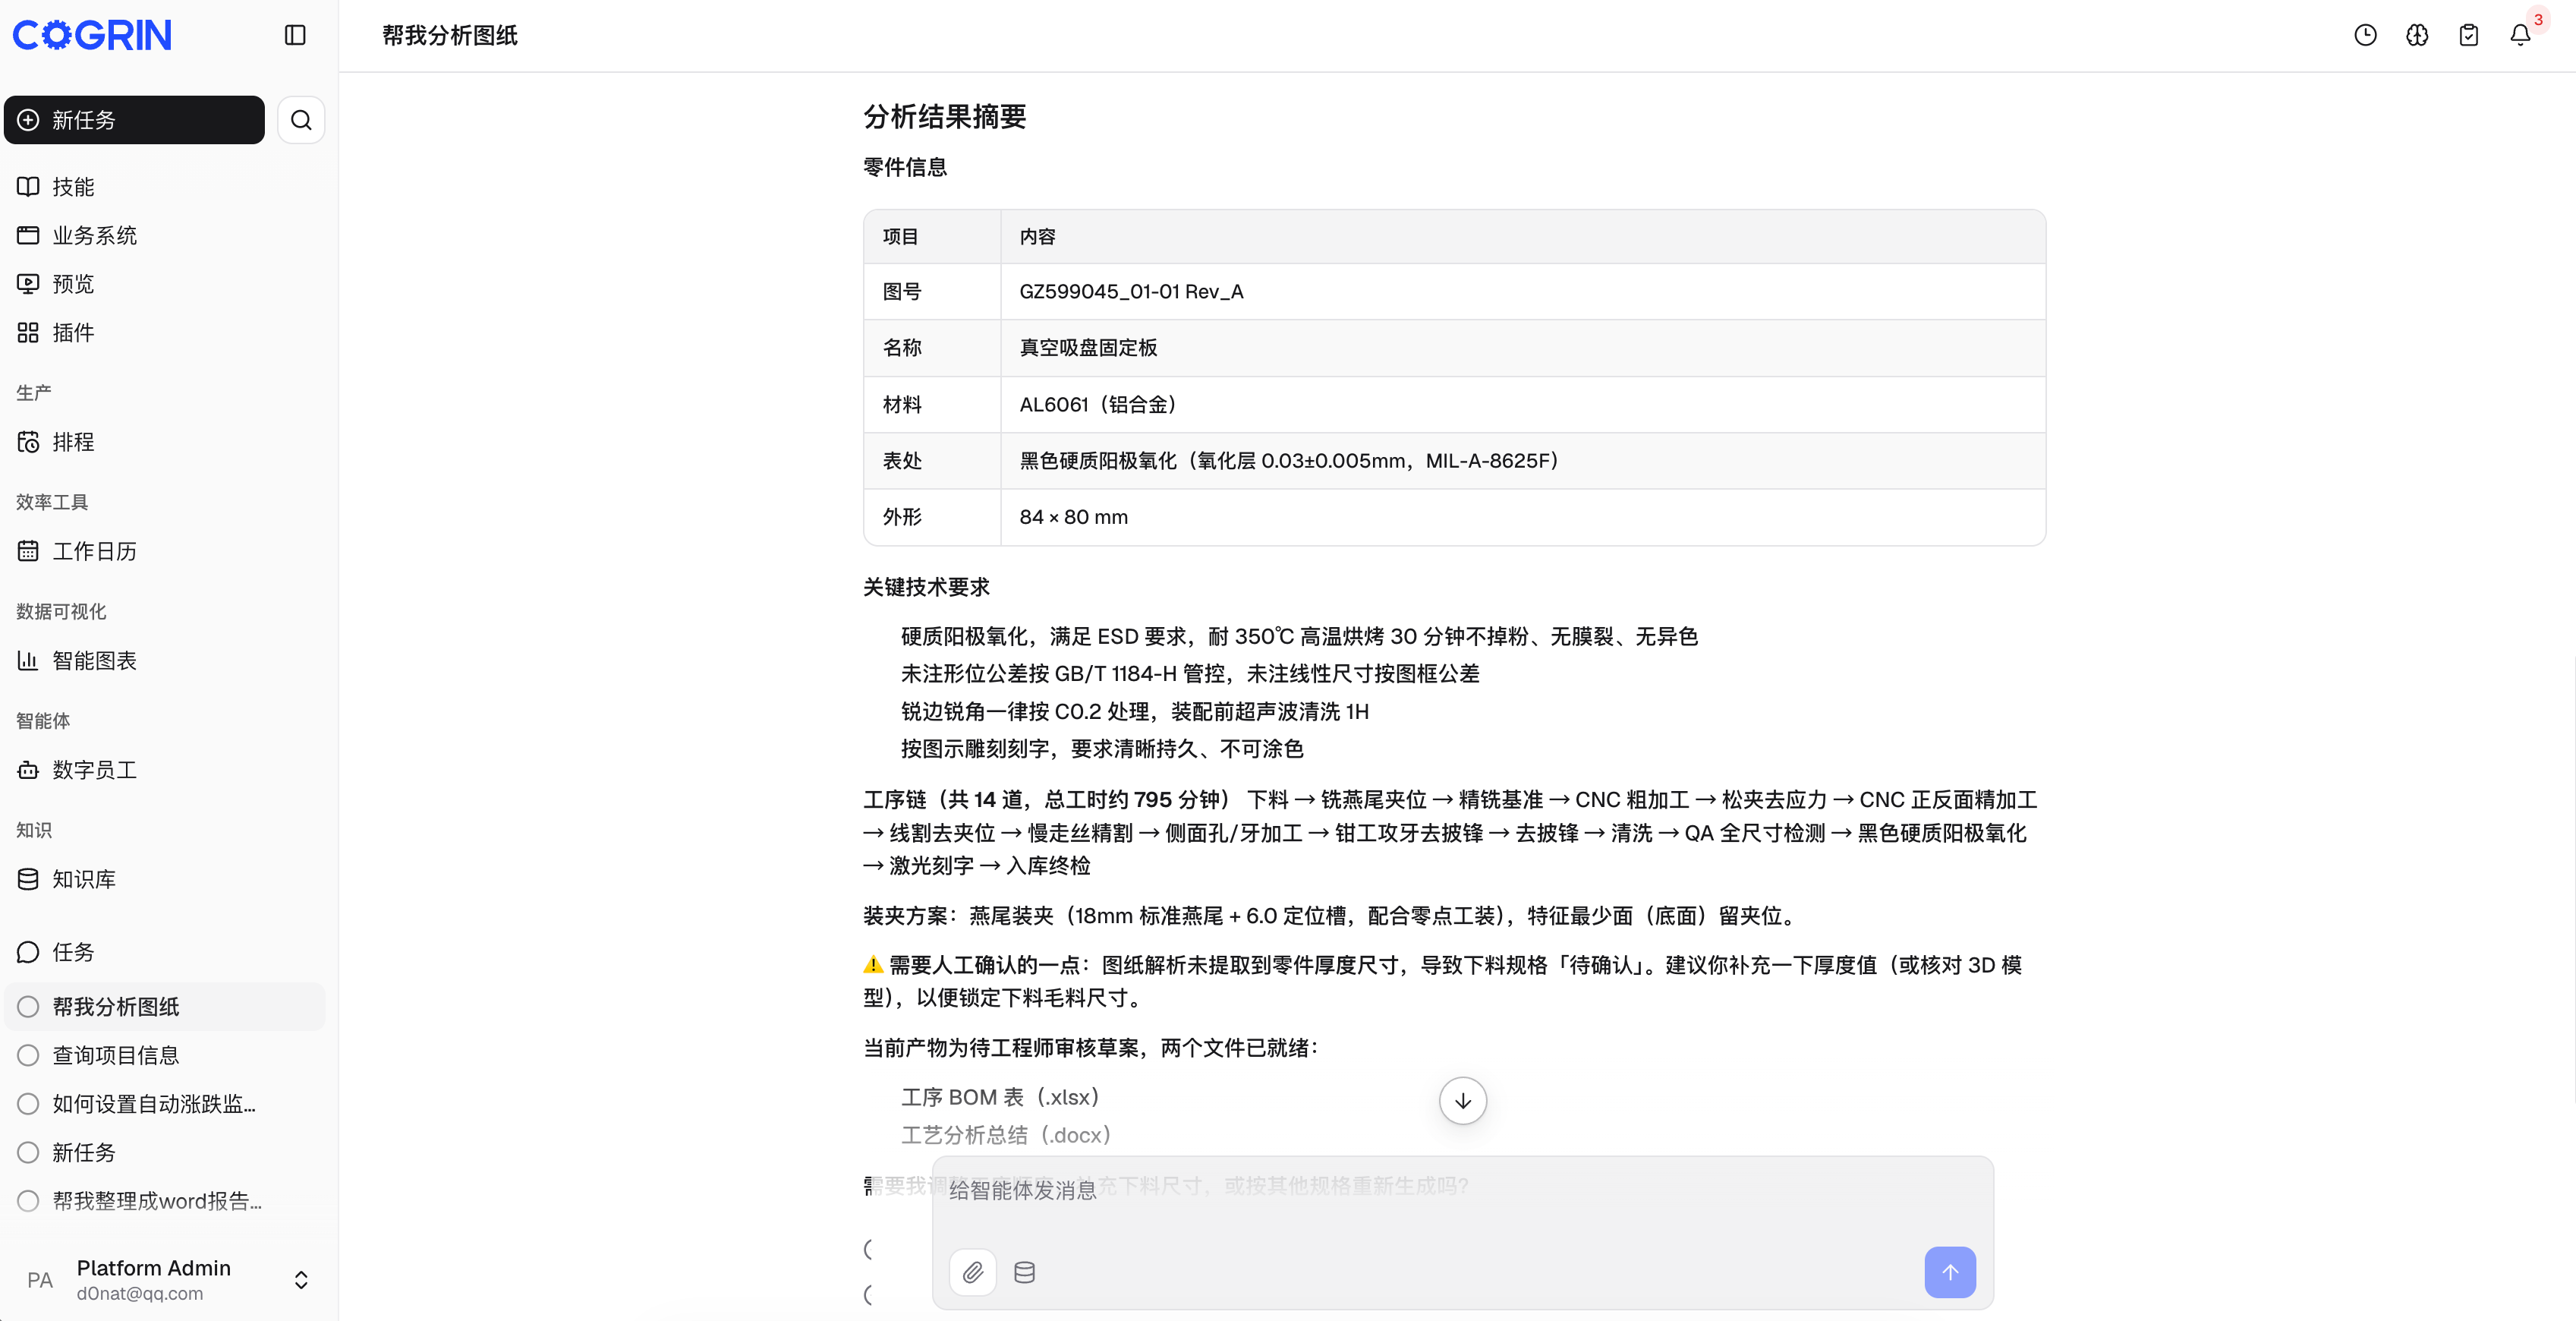Click the cell 真空吸盘固定板
Viewport: 2576px width, 1321px height.
(x=1523, y=348)
